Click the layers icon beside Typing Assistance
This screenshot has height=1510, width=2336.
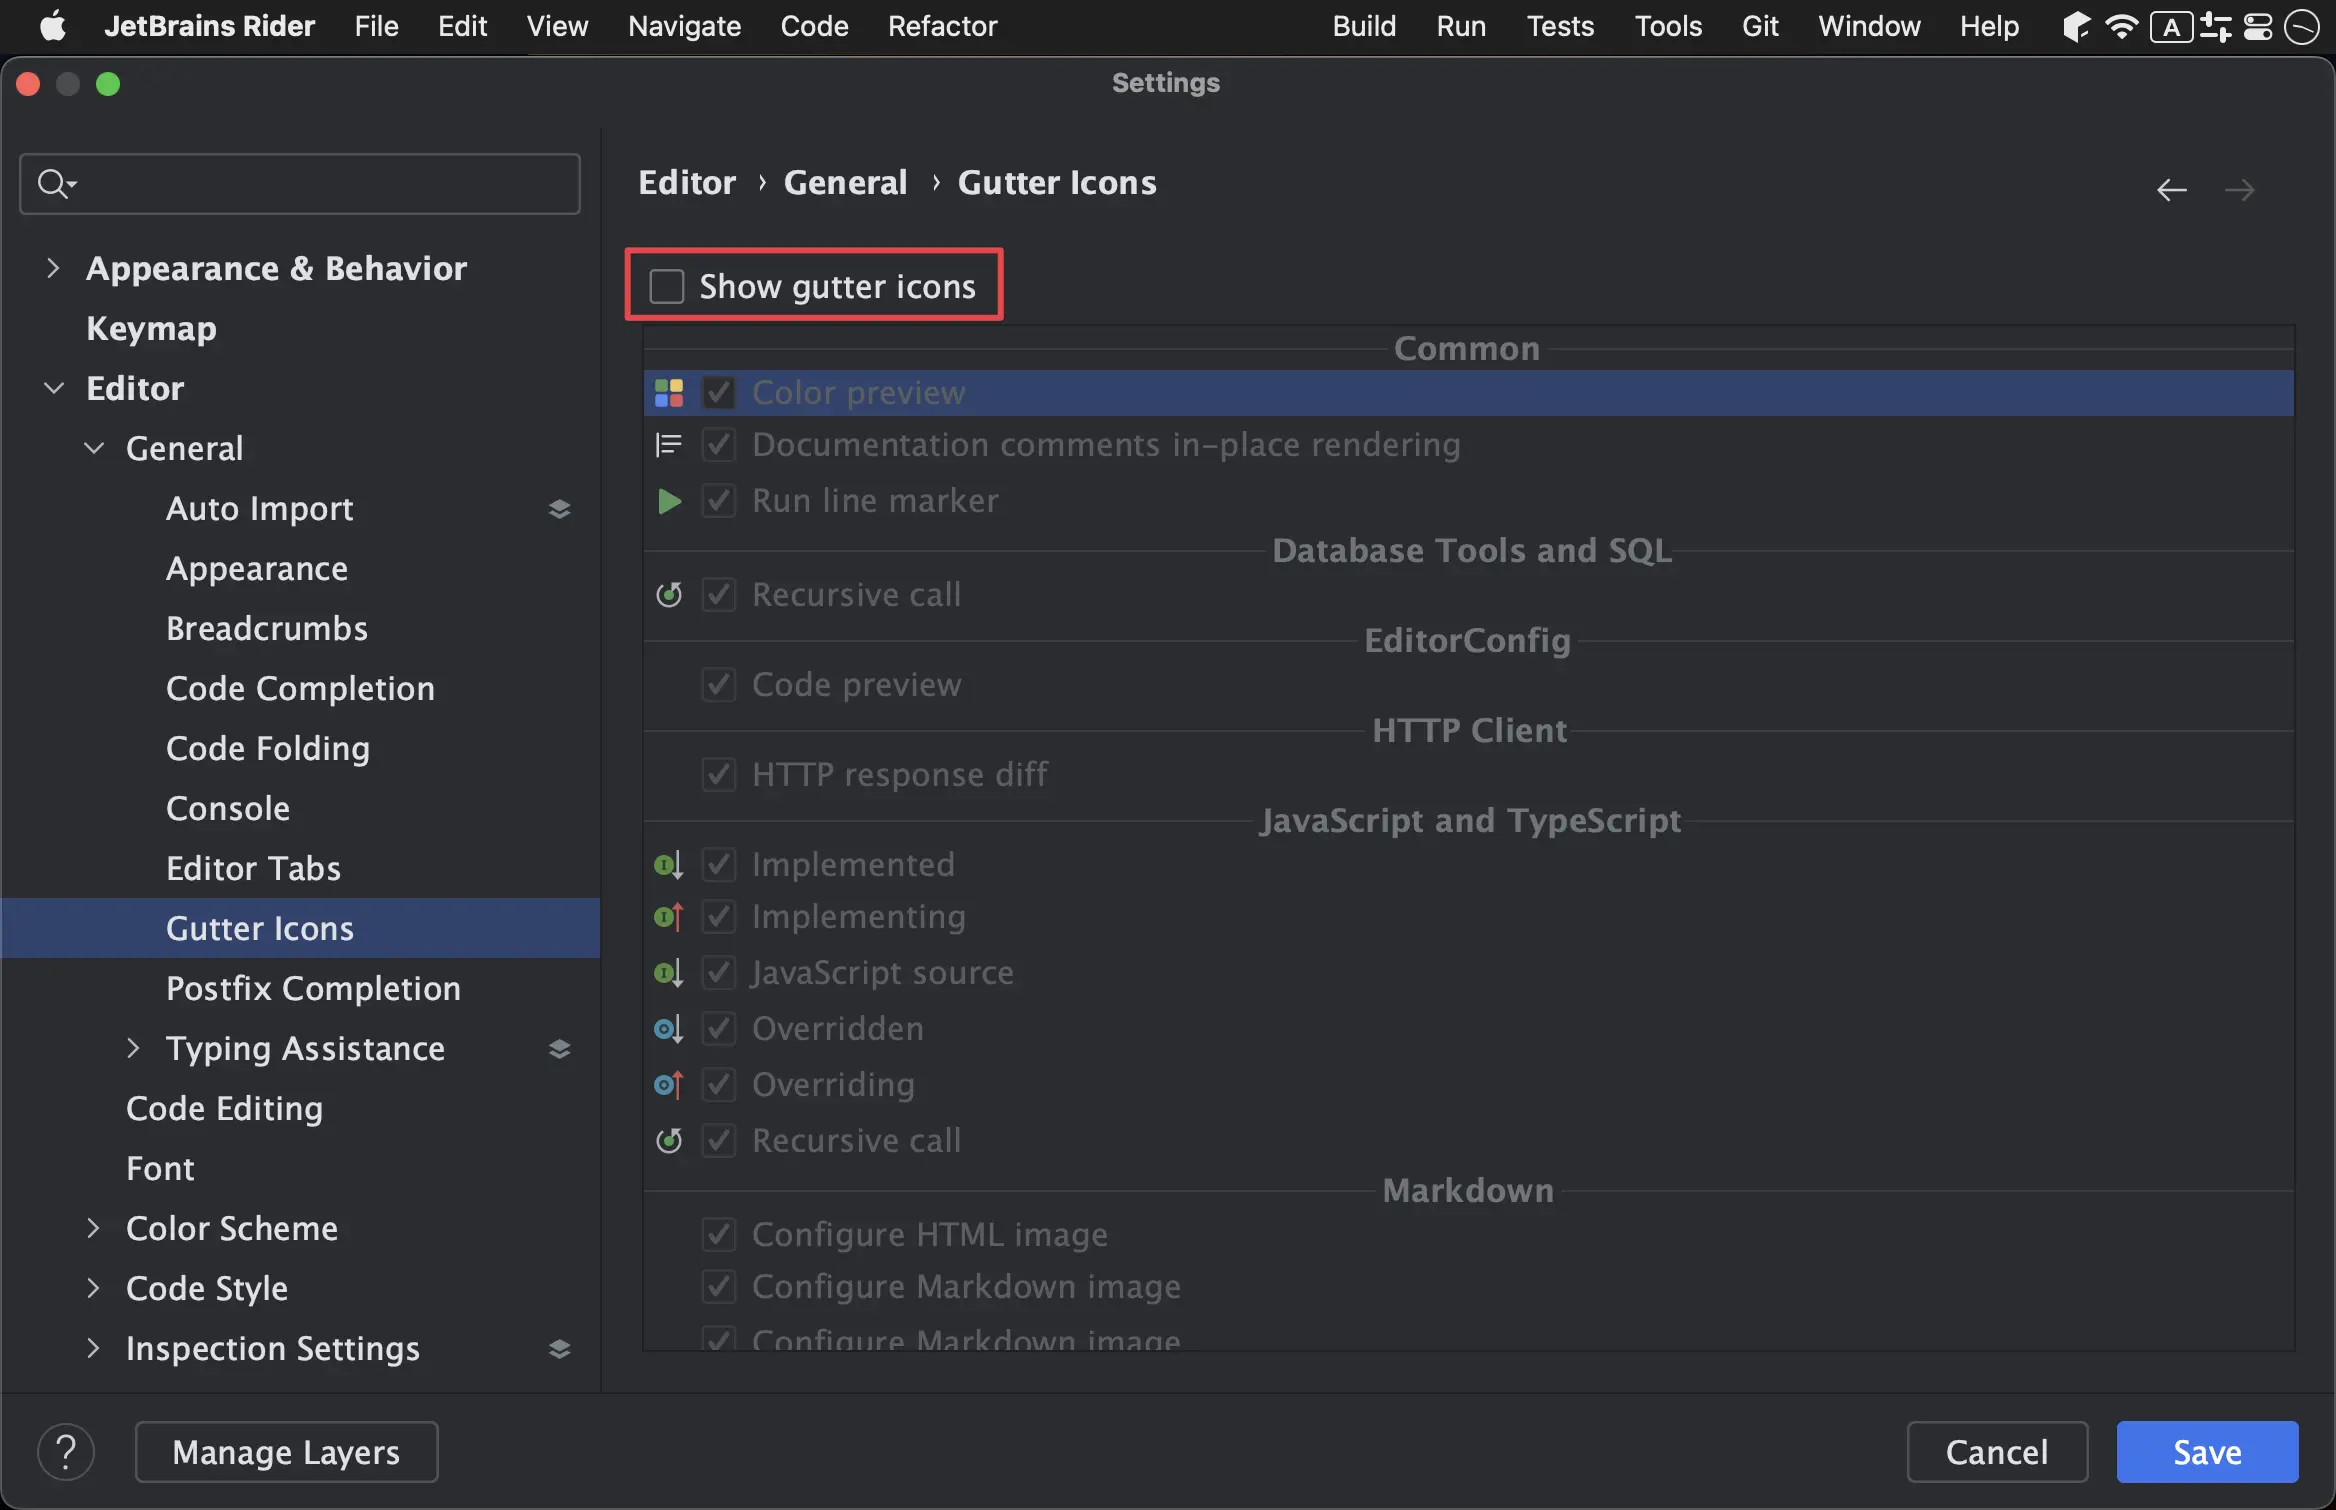coord(560,1049)
